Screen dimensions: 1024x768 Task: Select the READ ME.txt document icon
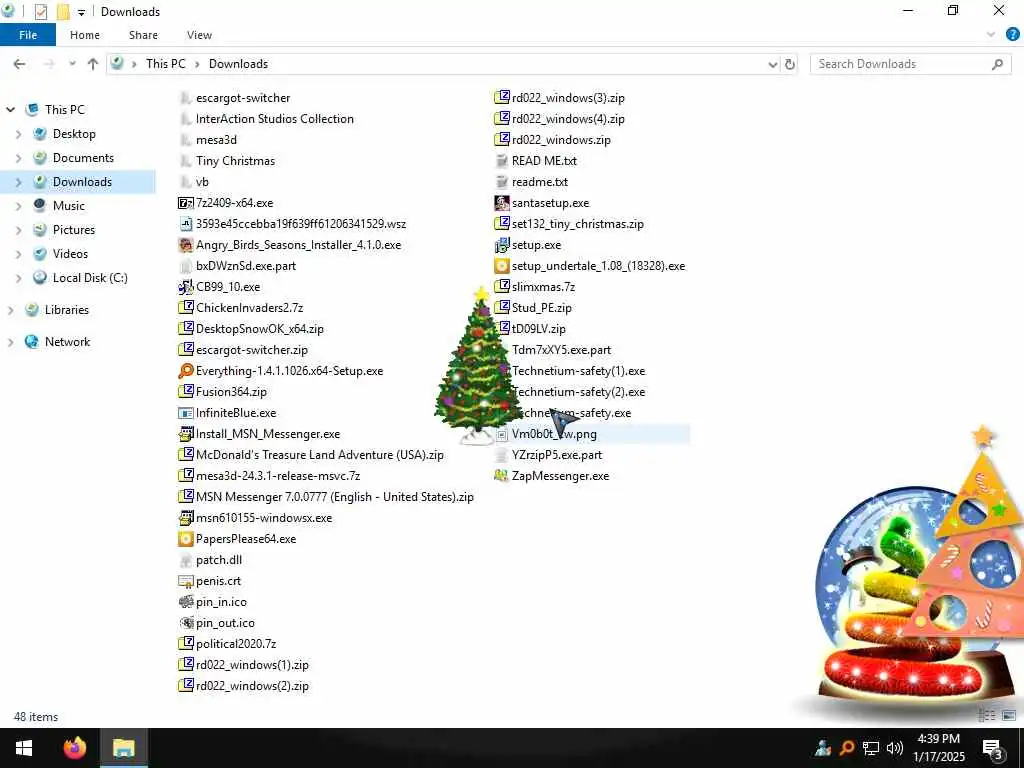[x=502, y=161]
